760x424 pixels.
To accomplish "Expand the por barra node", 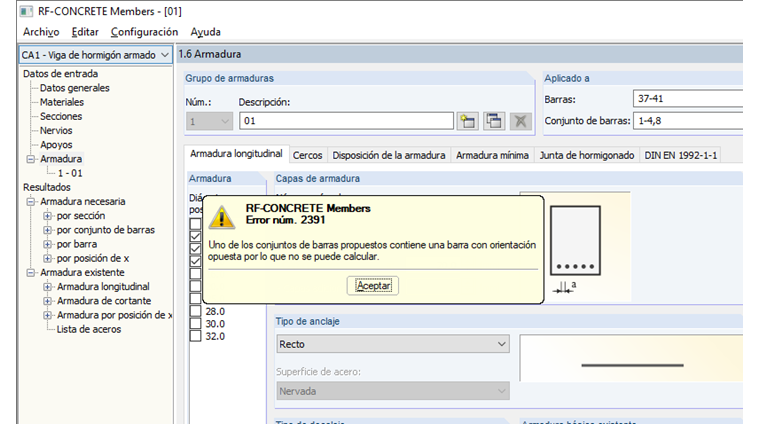I will [48, 244].
